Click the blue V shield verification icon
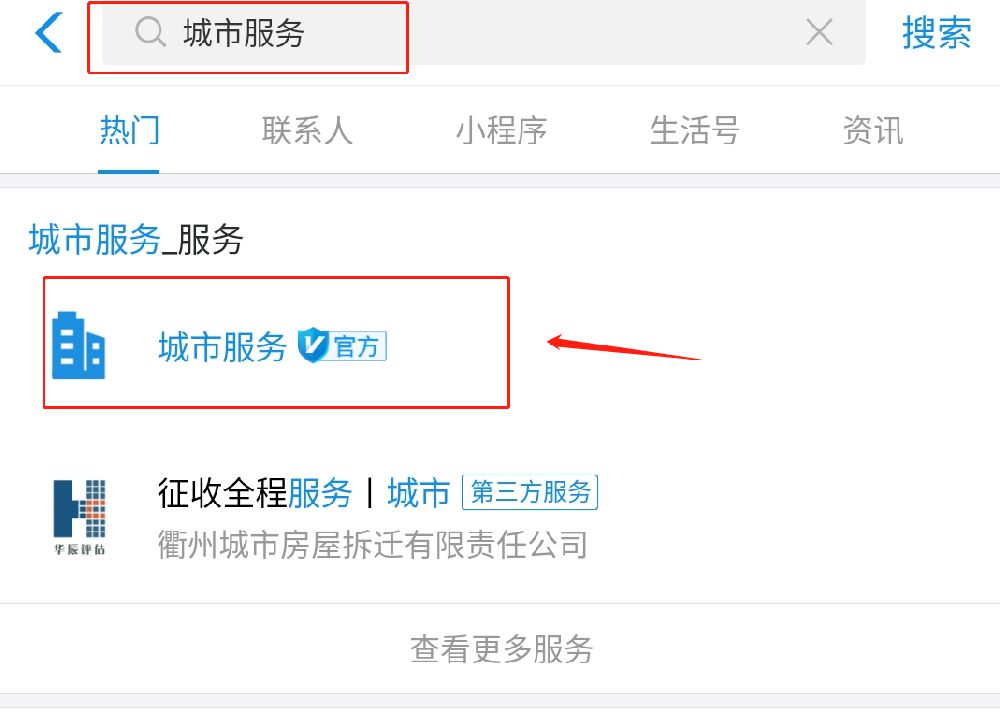Viewport: 1000px width, 720px height. tap(313, 345)
